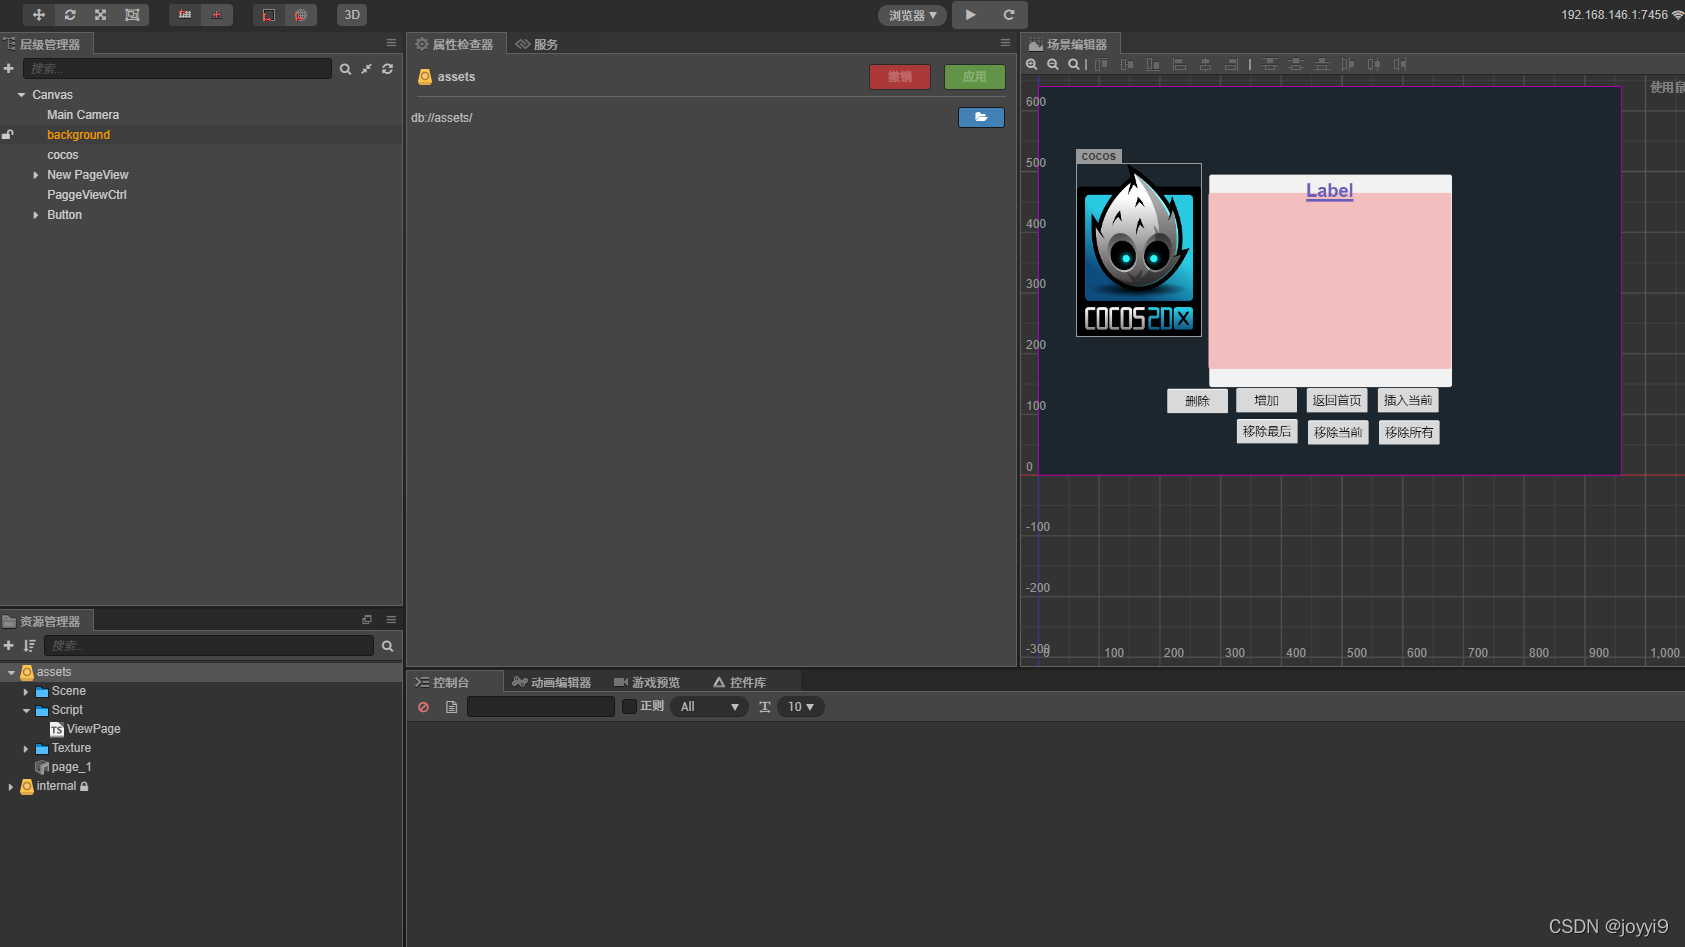Select the Scene Editor tab
The height and width of the screenshot is (947, 1685).
click(x=1069, y=44)
